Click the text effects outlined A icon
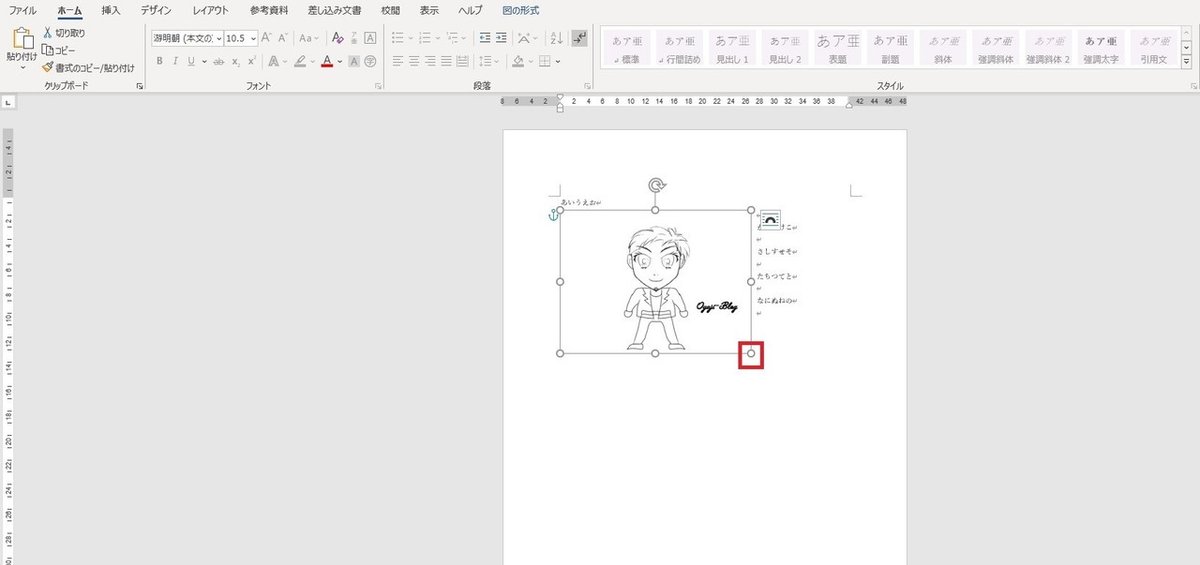This screenshot has height=565, width=1200. coord(274,61)
